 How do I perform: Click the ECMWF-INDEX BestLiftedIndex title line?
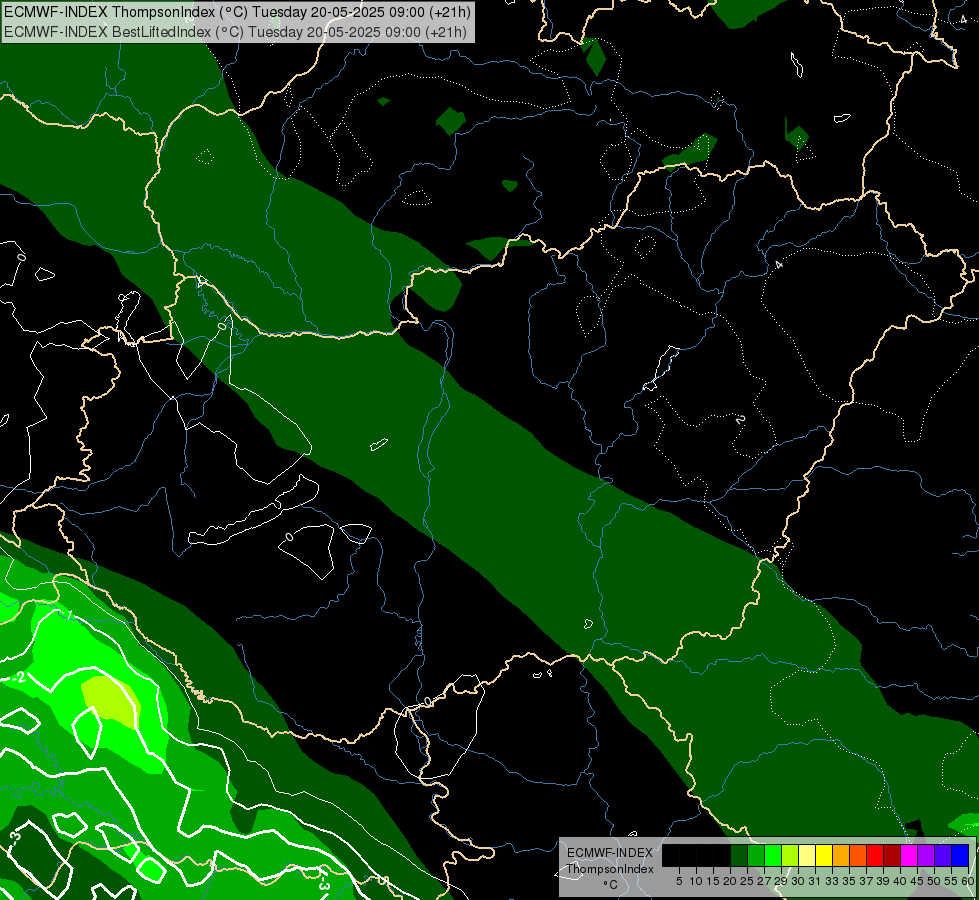(235, 31)
